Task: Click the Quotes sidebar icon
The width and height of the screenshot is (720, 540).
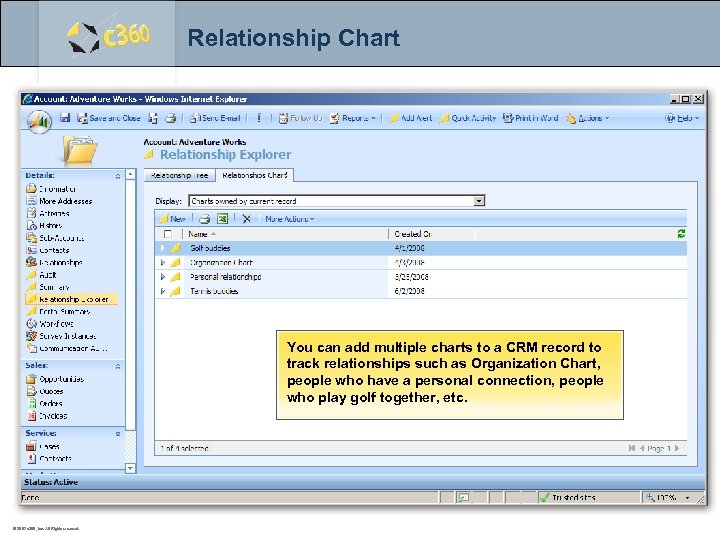Action: [31, 391]
